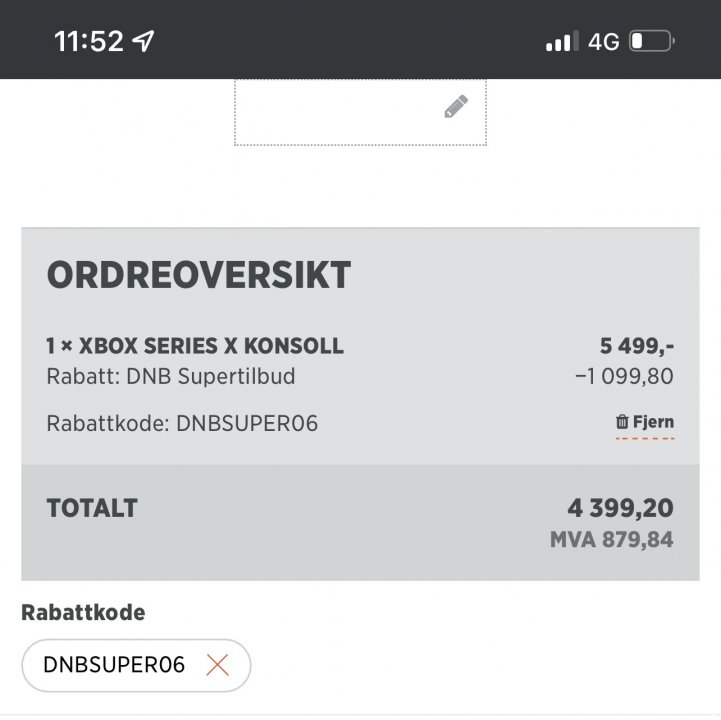Click the TOTALT label
Image resolution: width=721 pixels, height=720 pixels.
click(92, 507)
